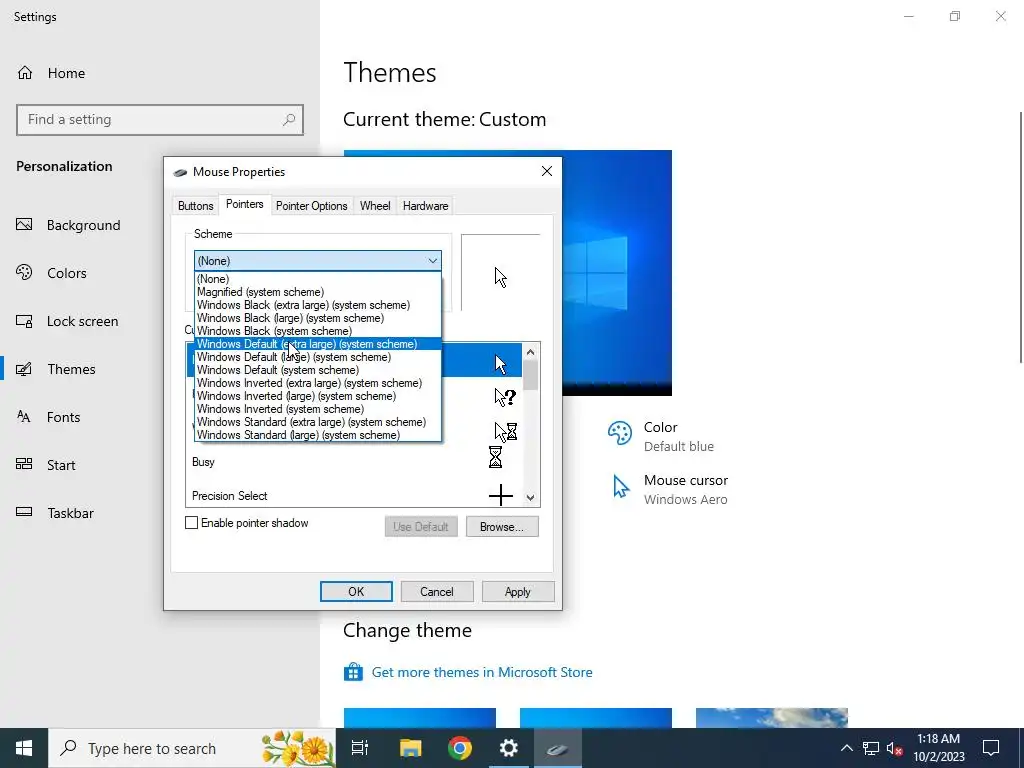Show hidden system tray icons
Viewport: 1024px width, 768px height.
pyautogui.click(x=846, y=748)
